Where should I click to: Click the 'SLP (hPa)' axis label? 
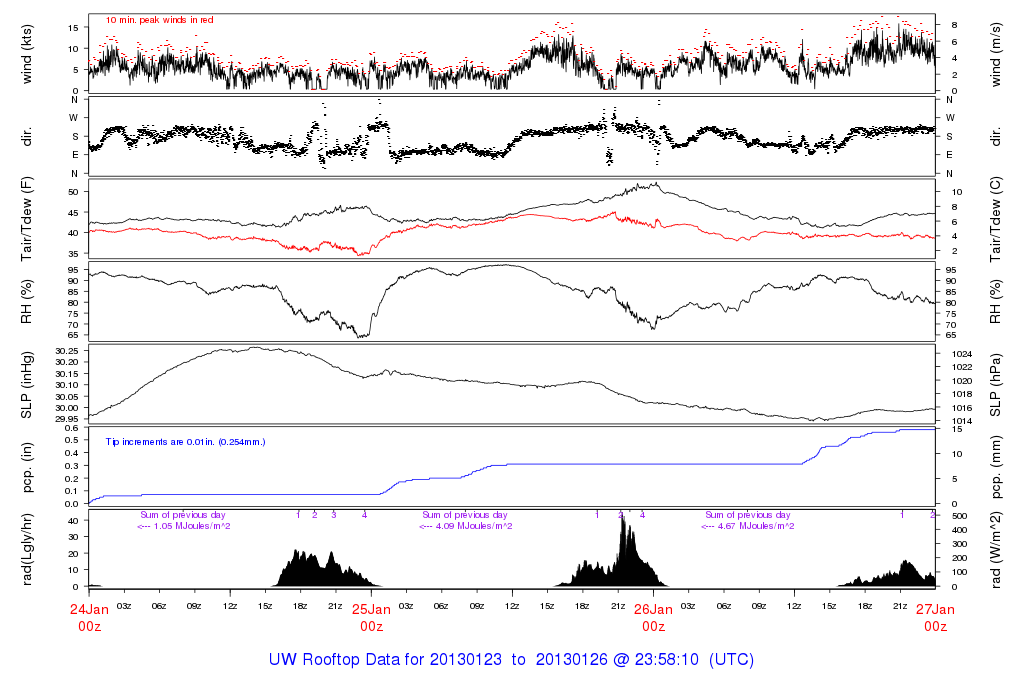coord(996,386)
